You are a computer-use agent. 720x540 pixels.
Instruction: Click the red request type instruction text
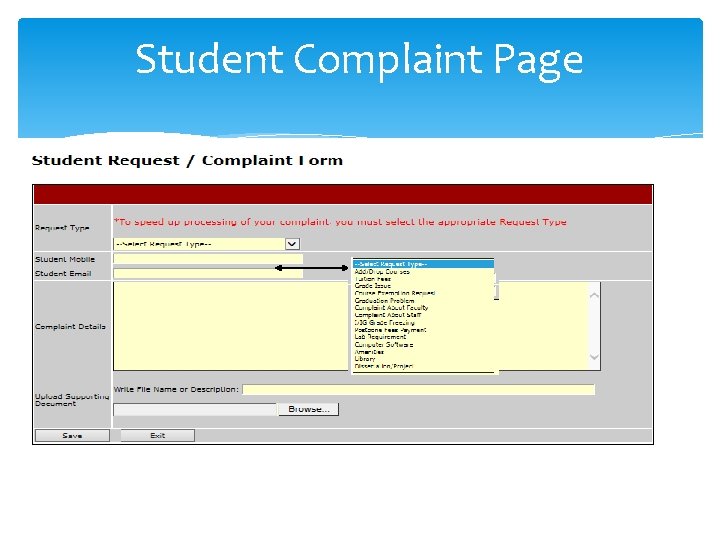pos(340,222)
